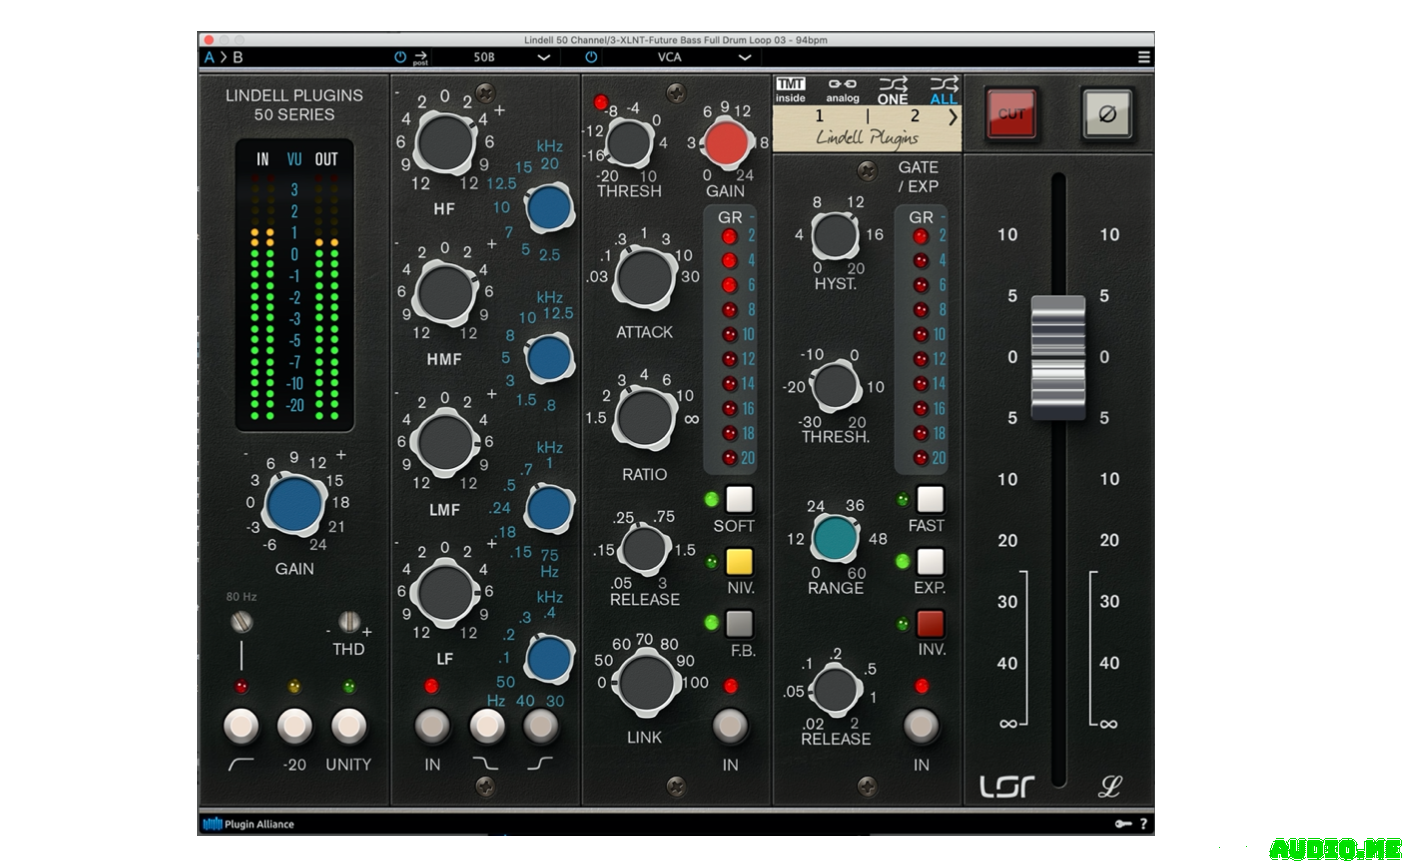Click the red CUT button
The height and width of the screenshot is (862, 1404).
[x=1011, y=114]
